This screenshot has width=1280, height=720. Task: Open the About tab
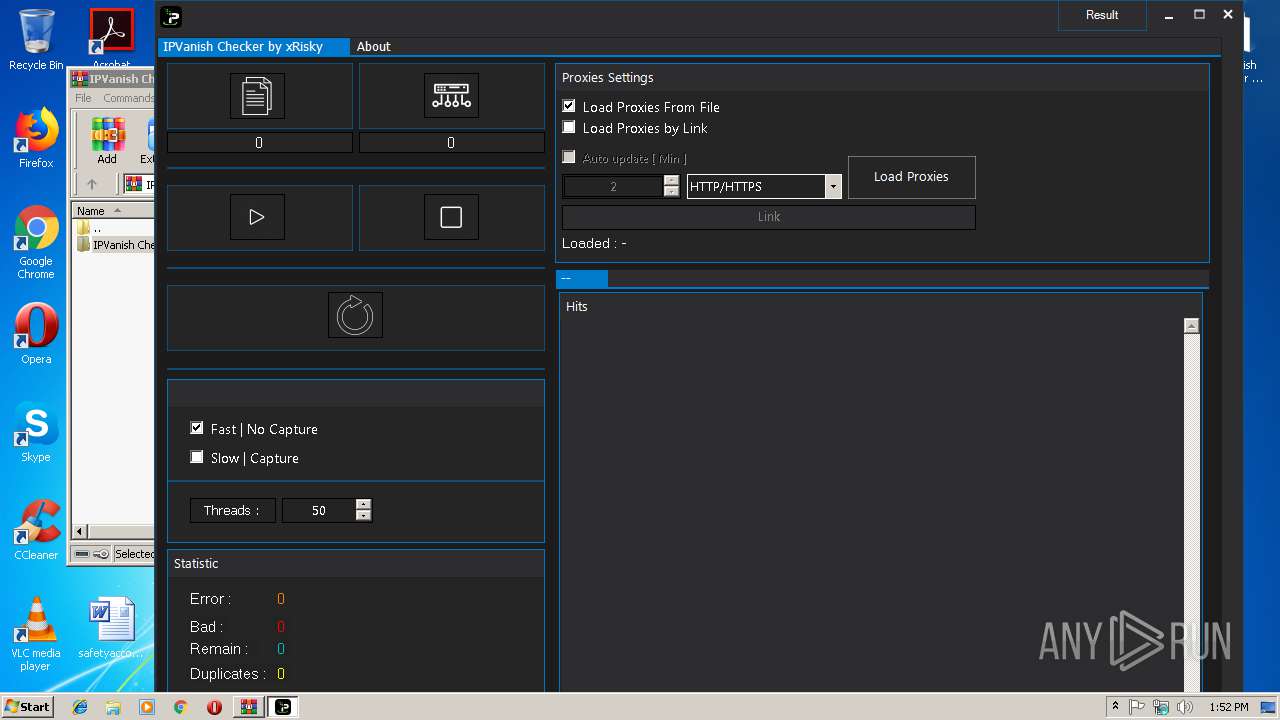(x=374, y=47)
